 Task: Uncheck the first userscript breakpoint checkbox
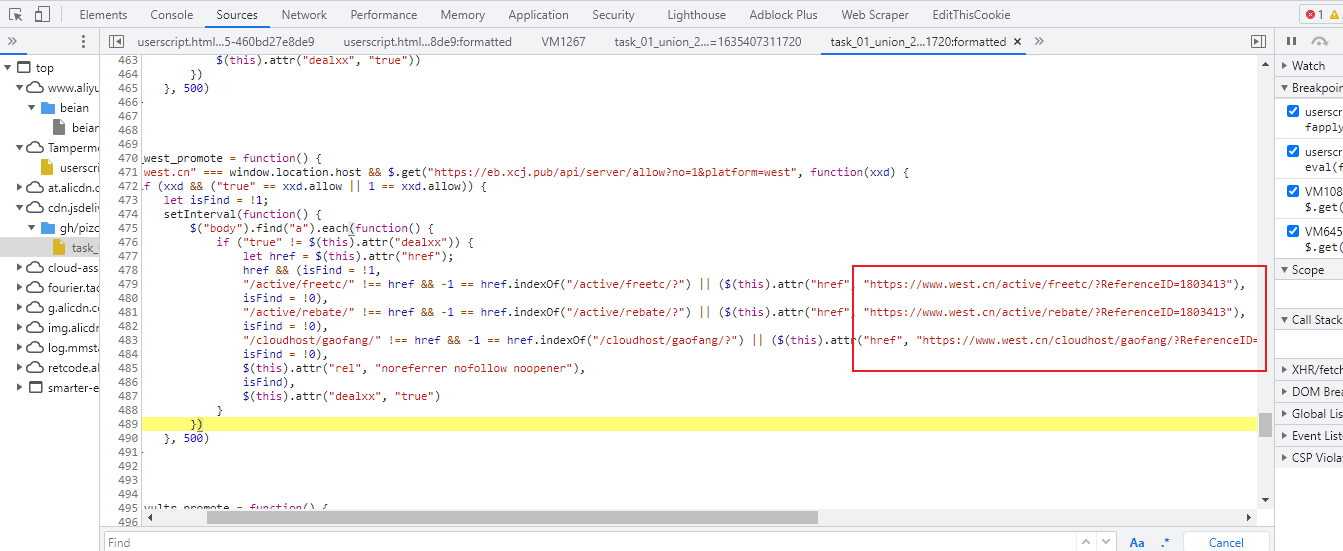(1292, 112)
